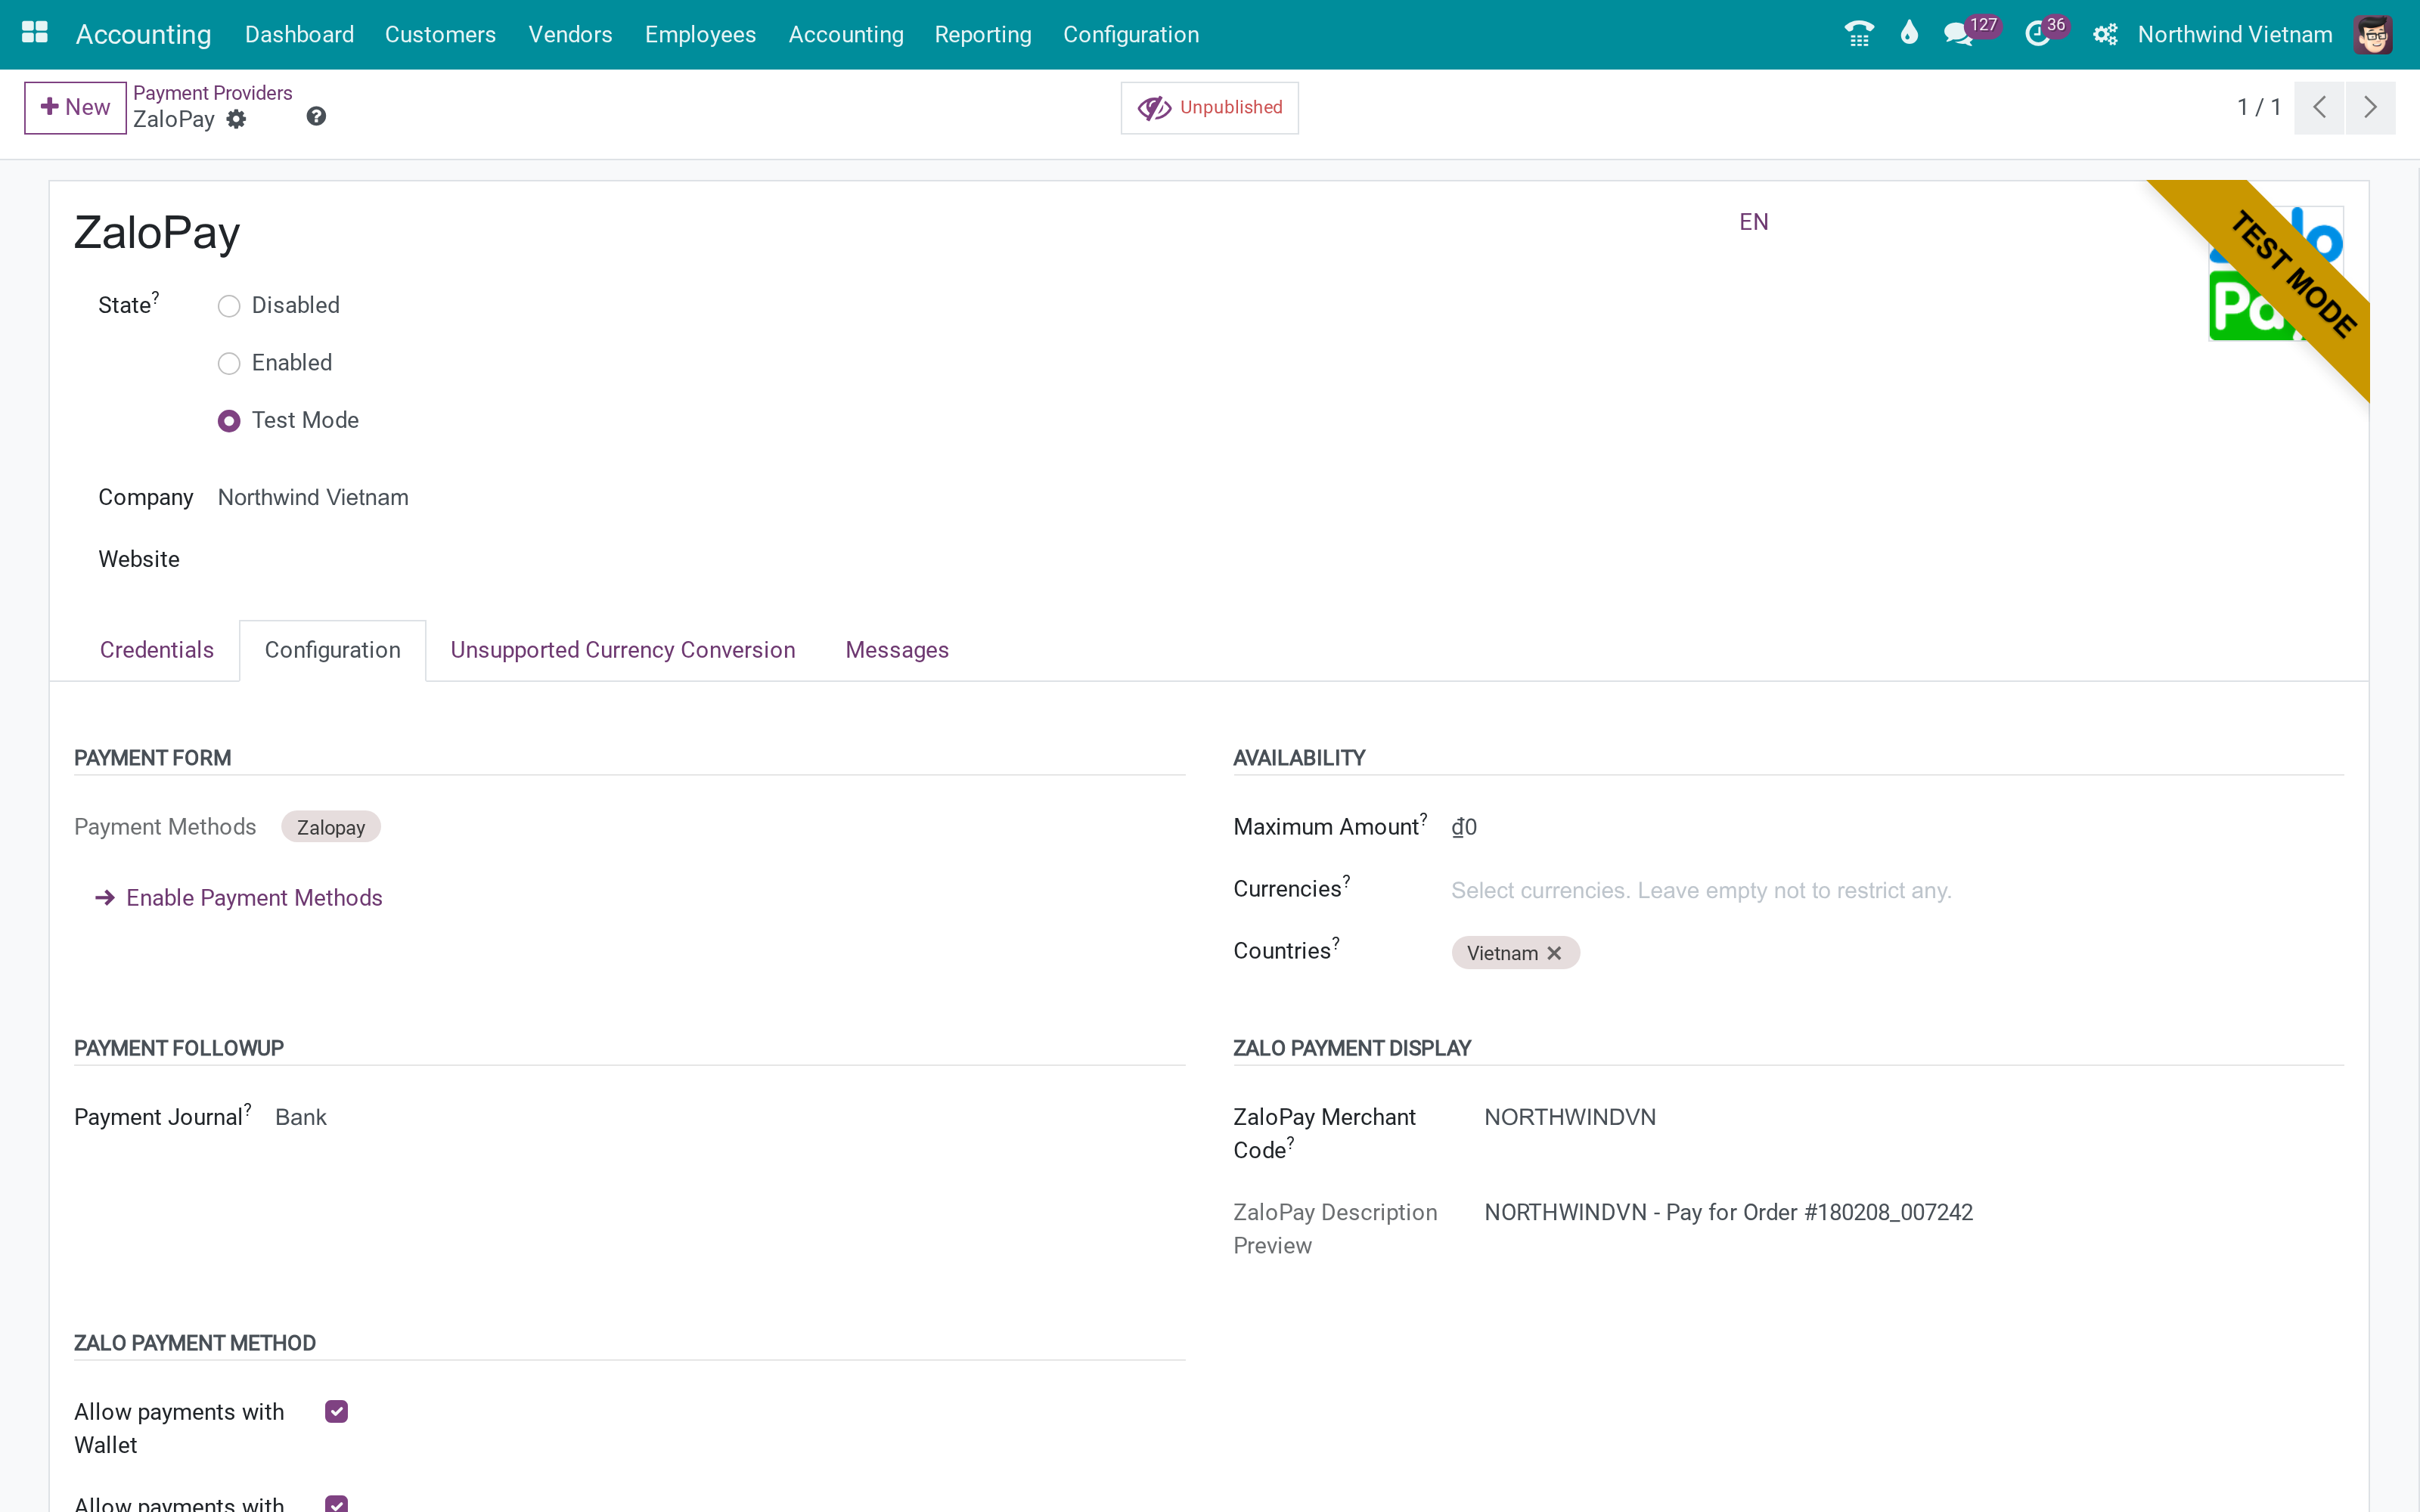Switch to Unsupported Currency Conversion tab
2420x1512 pixels.
point(623,650)
